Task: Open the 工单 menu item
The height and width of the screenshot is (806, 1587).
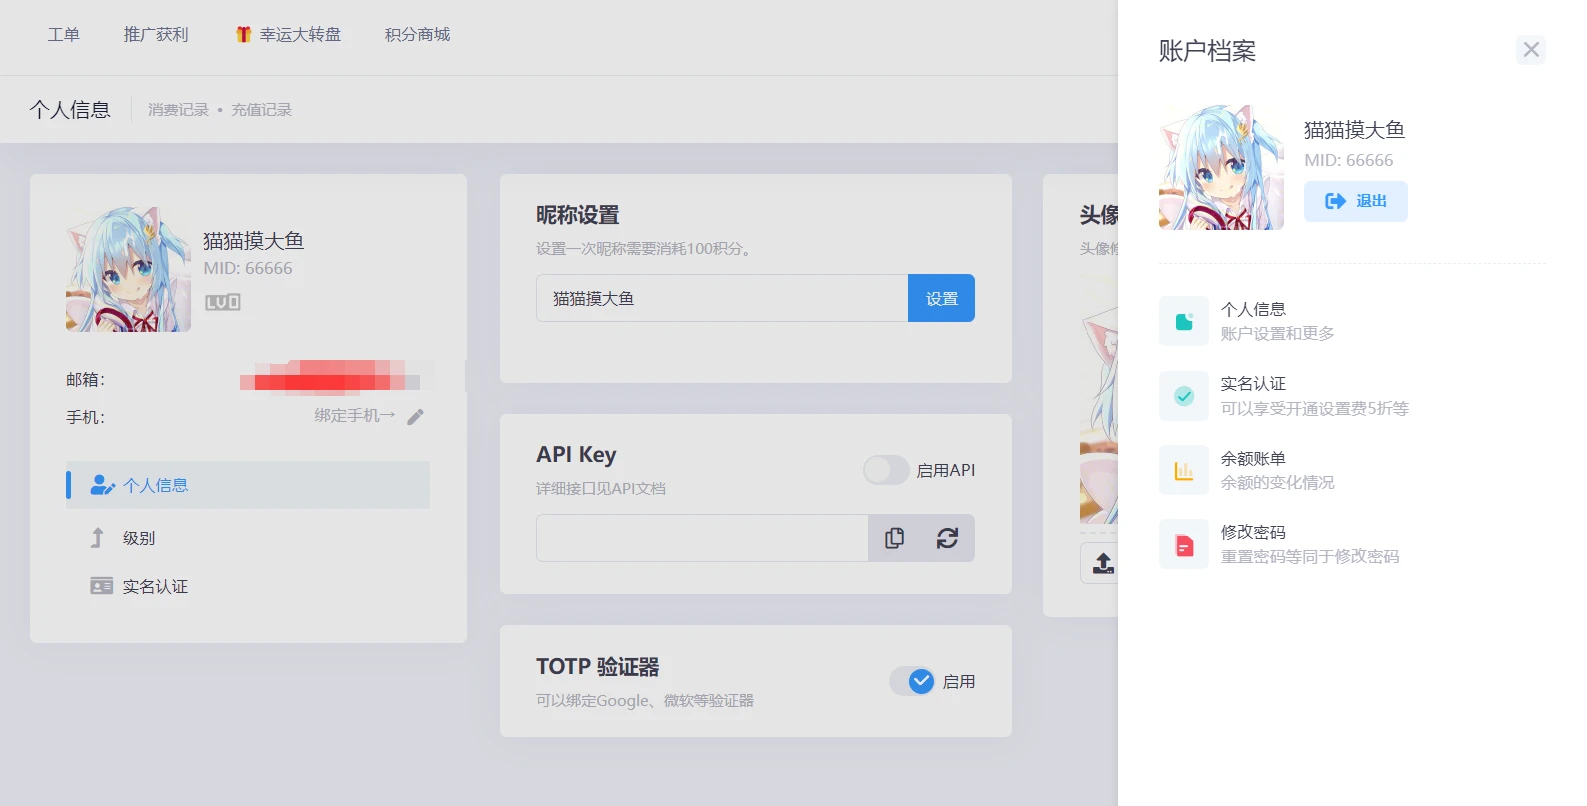Action: tap(64, 35)
